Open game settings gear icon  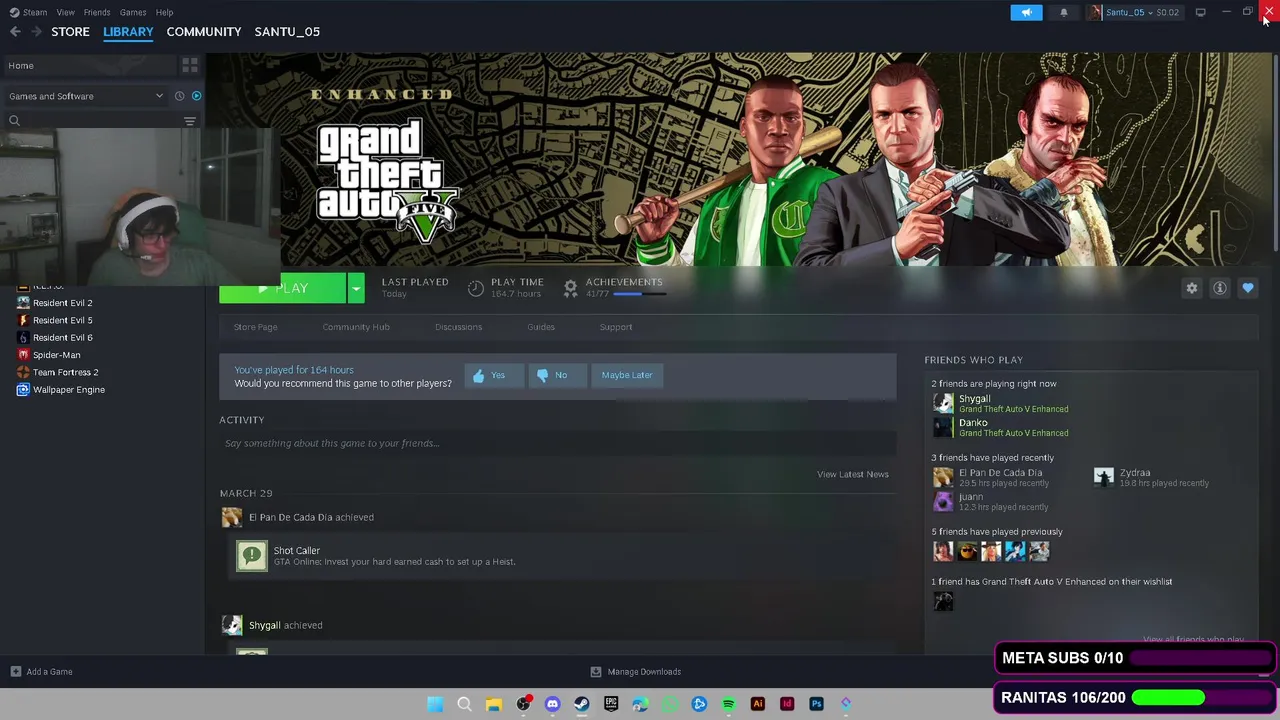coord(1191,288)
